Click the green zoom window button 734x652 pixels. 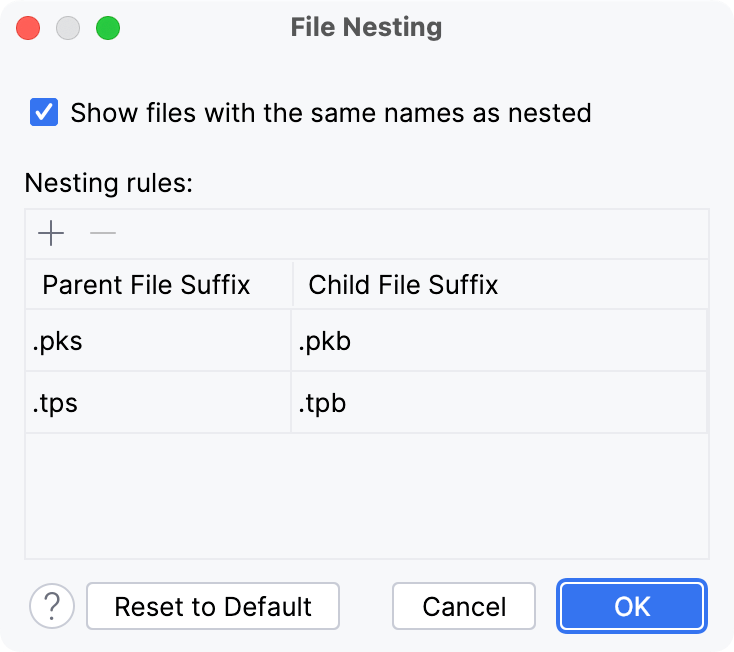coord(108,28)
